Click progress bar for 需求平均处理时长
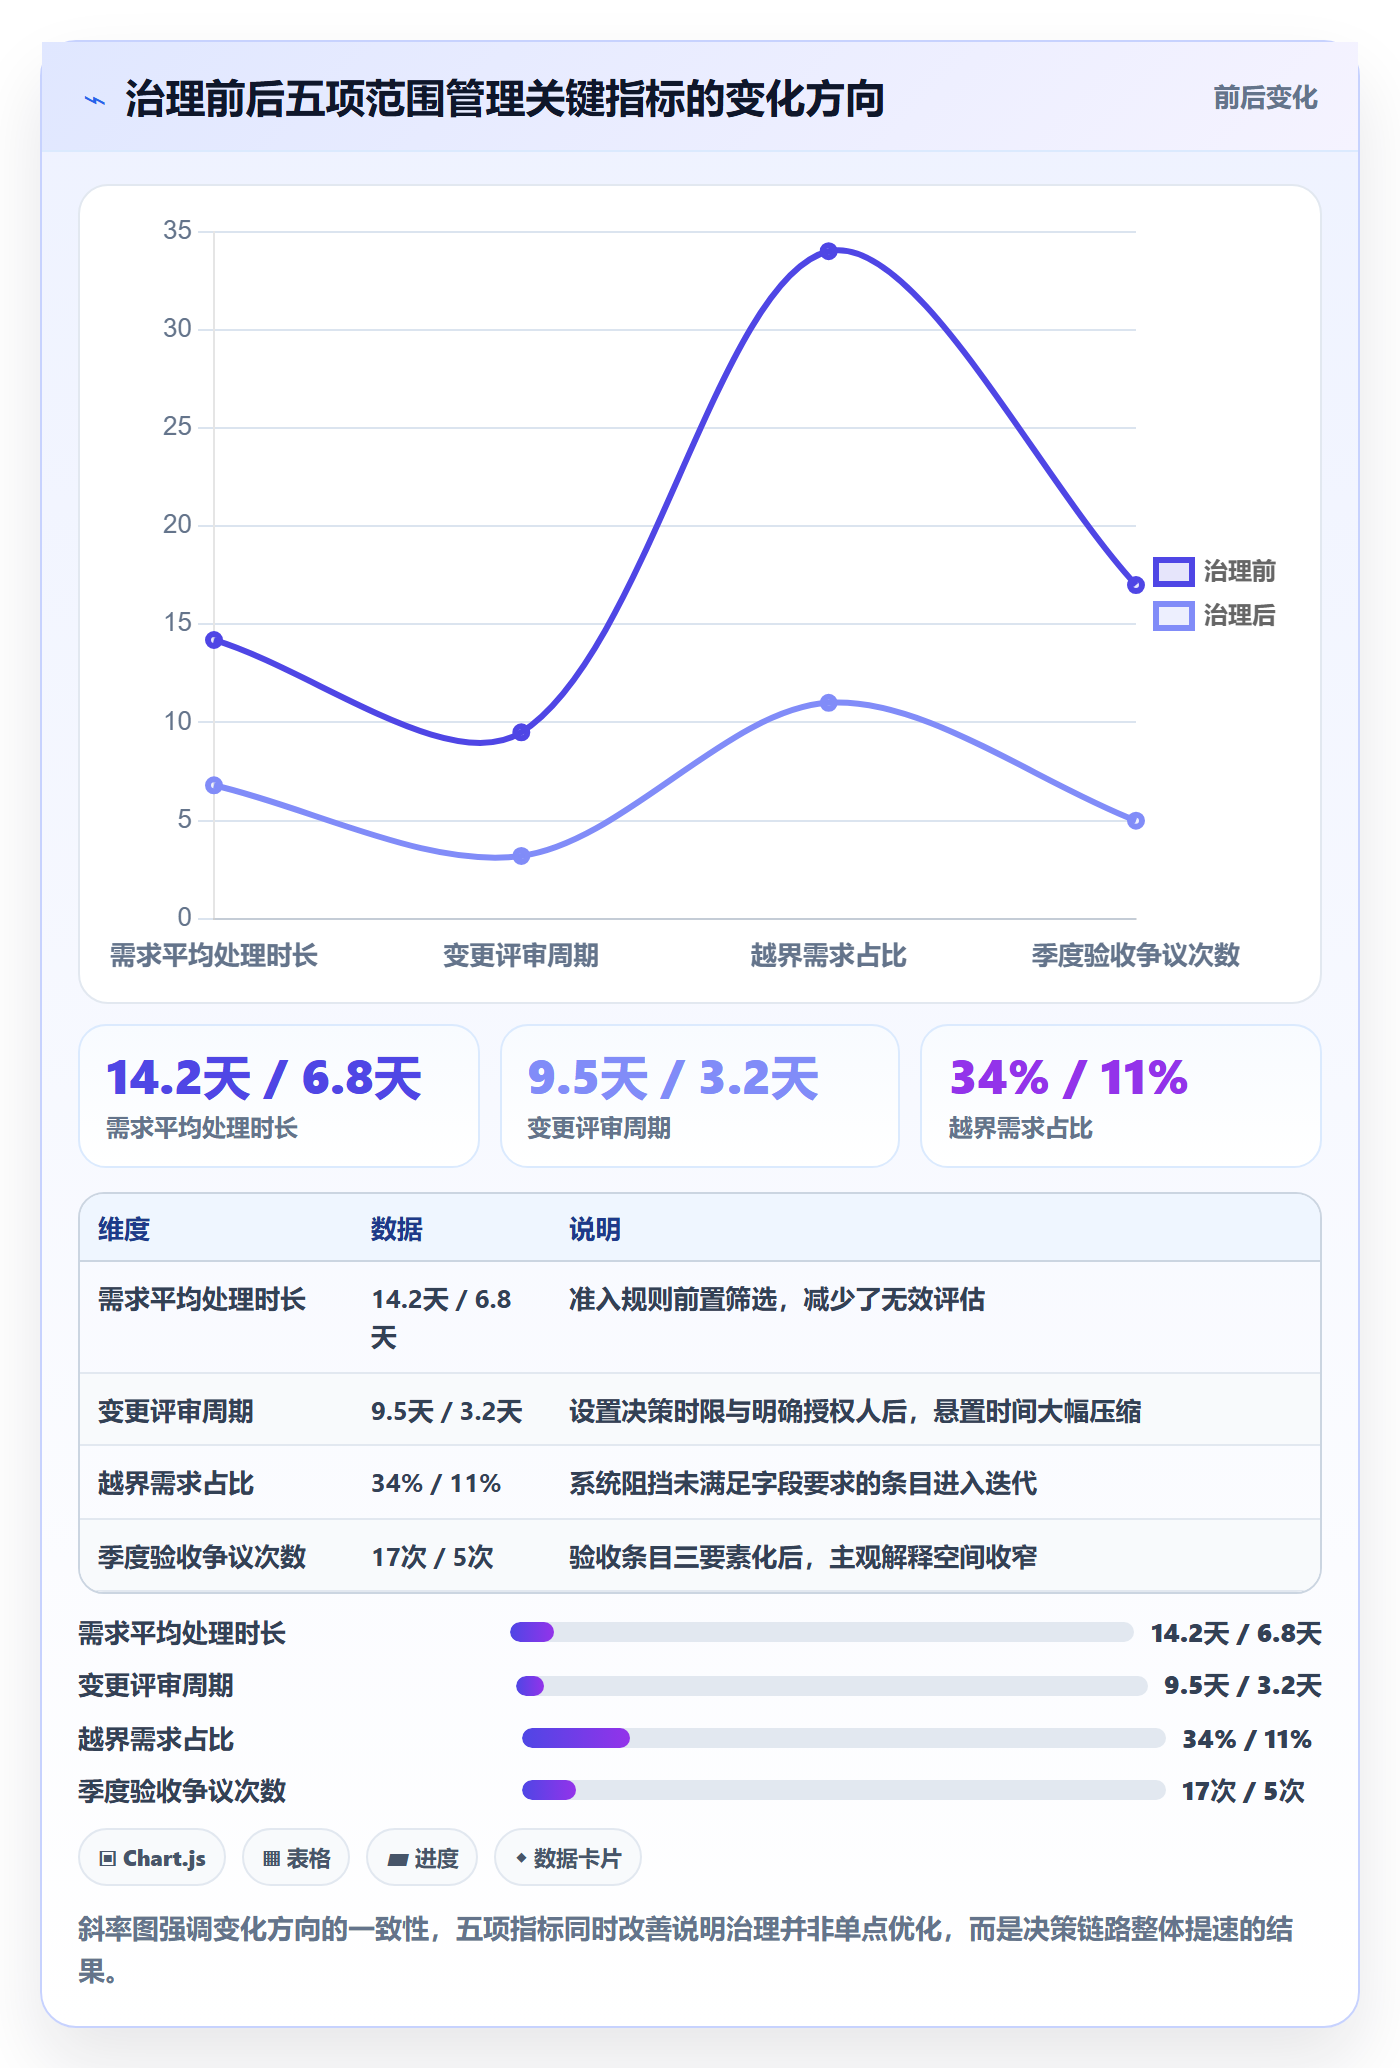Image resolution: width=1400 pixels, height=2068 pixels. coord(822,1632)
